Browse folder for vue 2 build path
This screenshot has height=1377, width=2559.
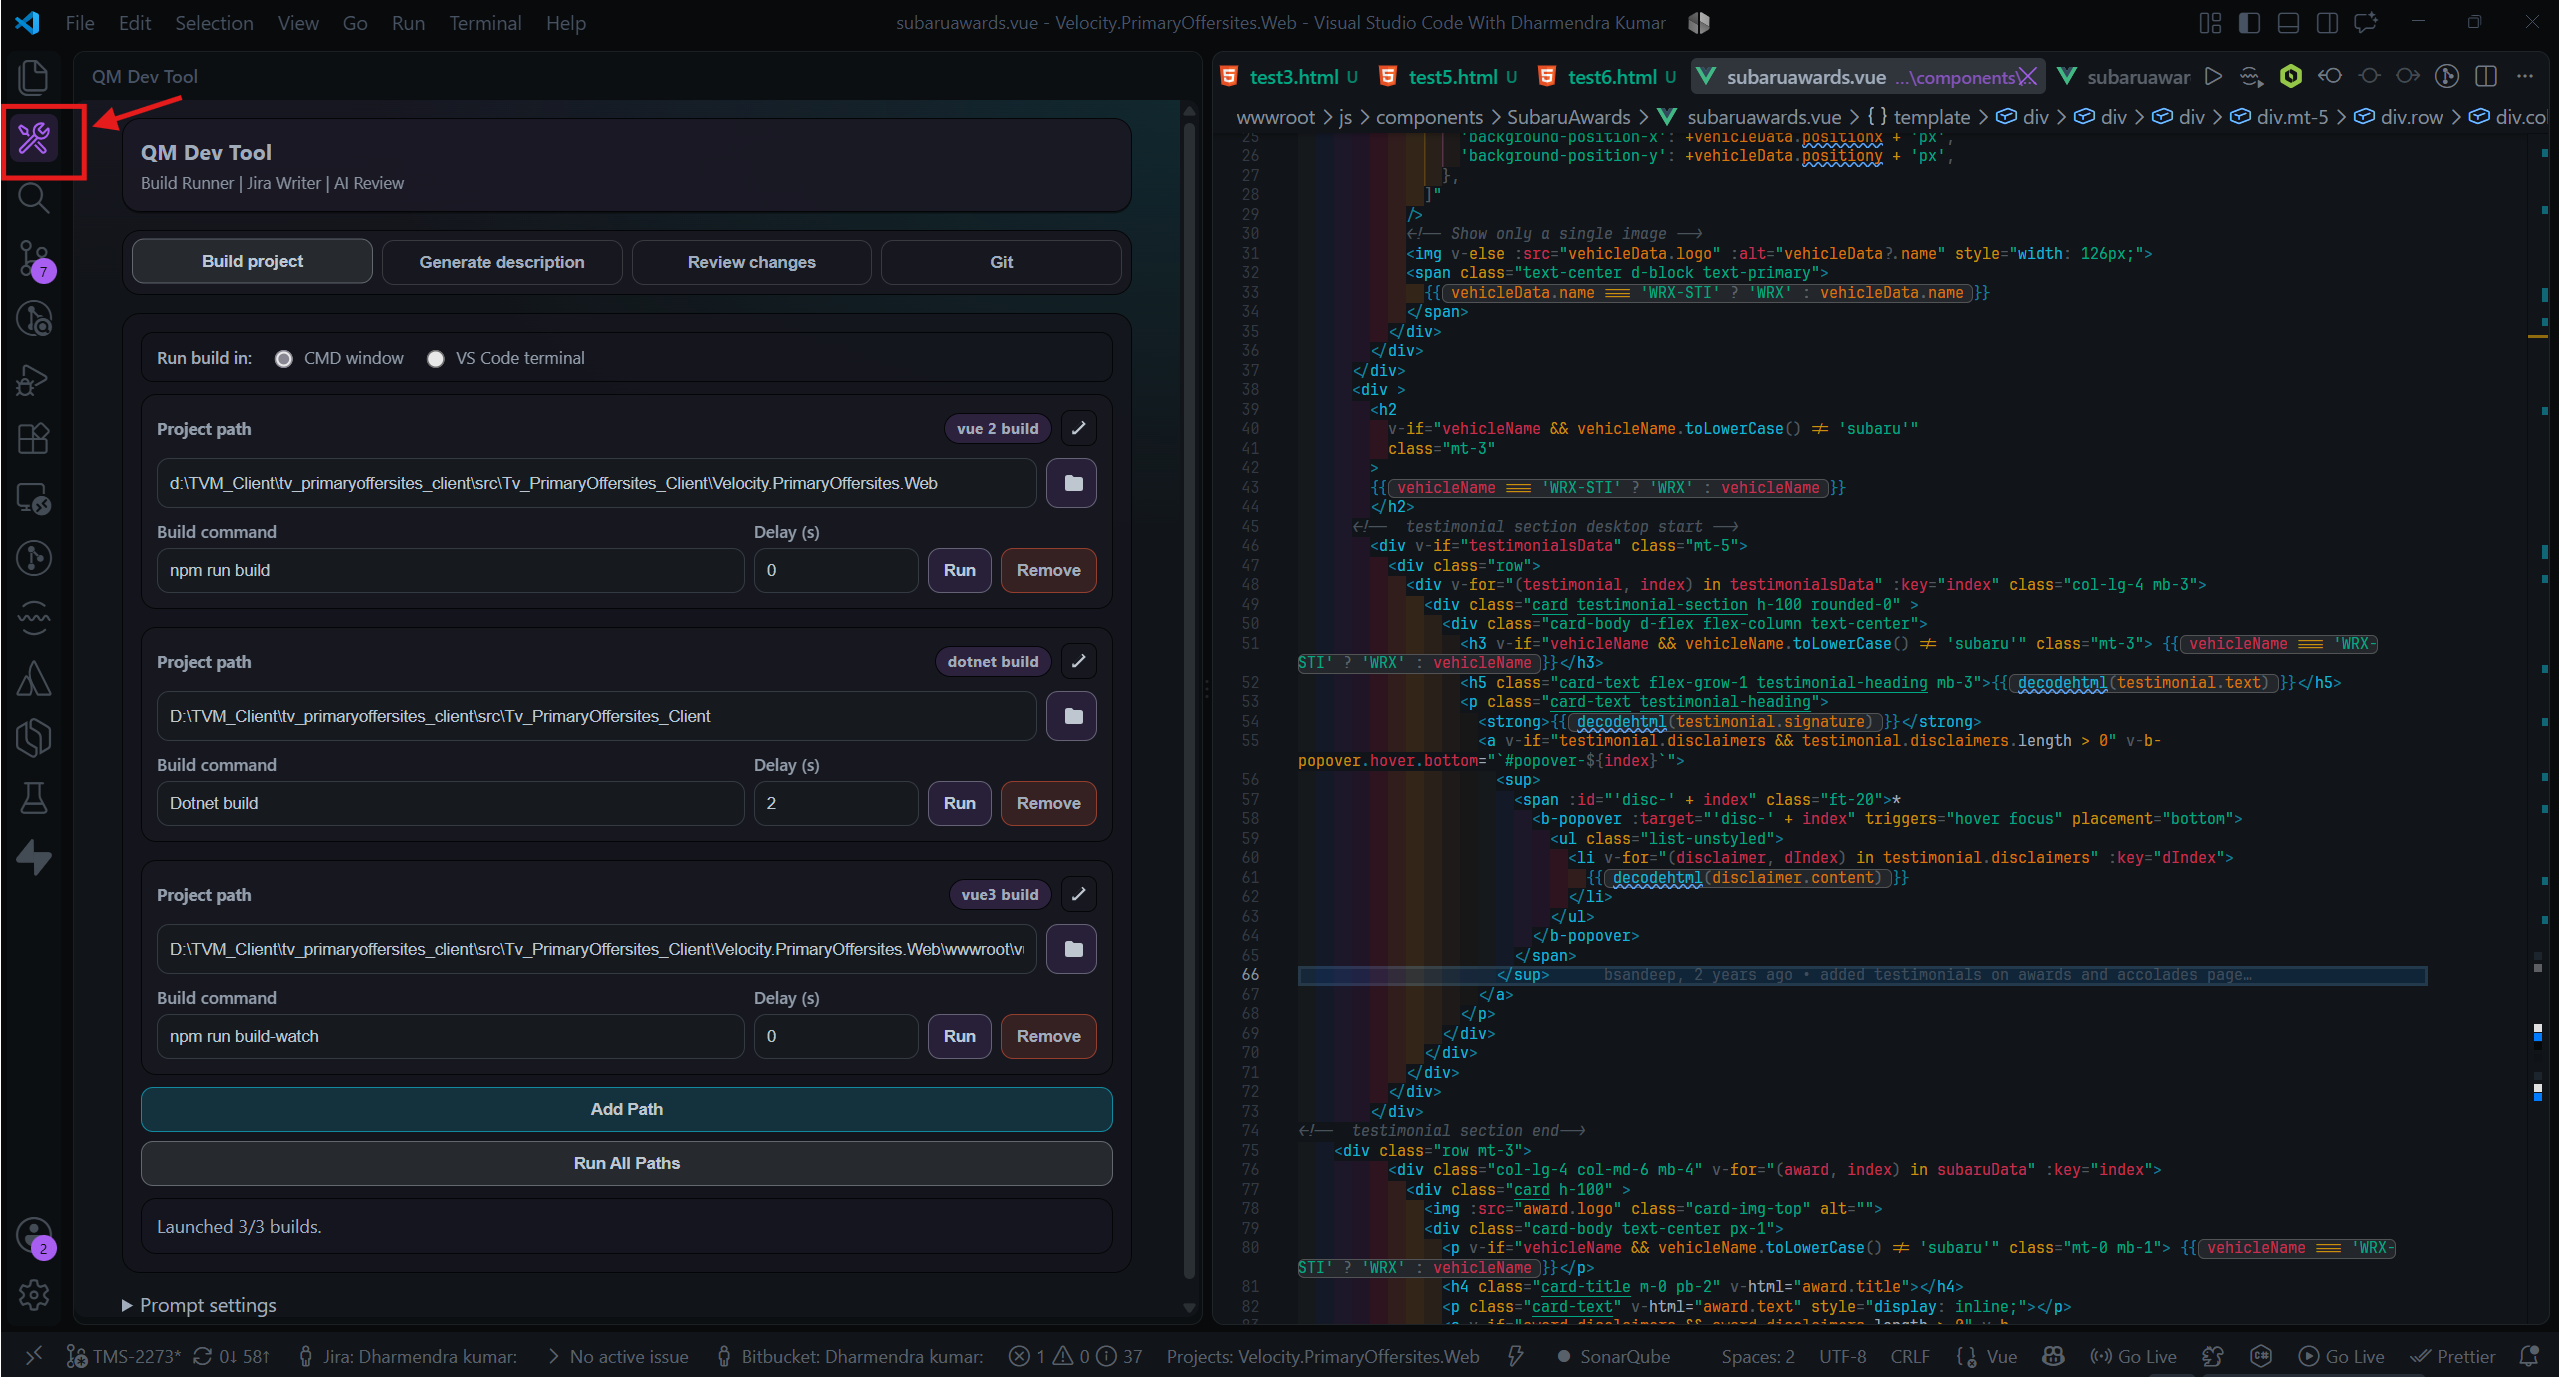click(1072, 483)
